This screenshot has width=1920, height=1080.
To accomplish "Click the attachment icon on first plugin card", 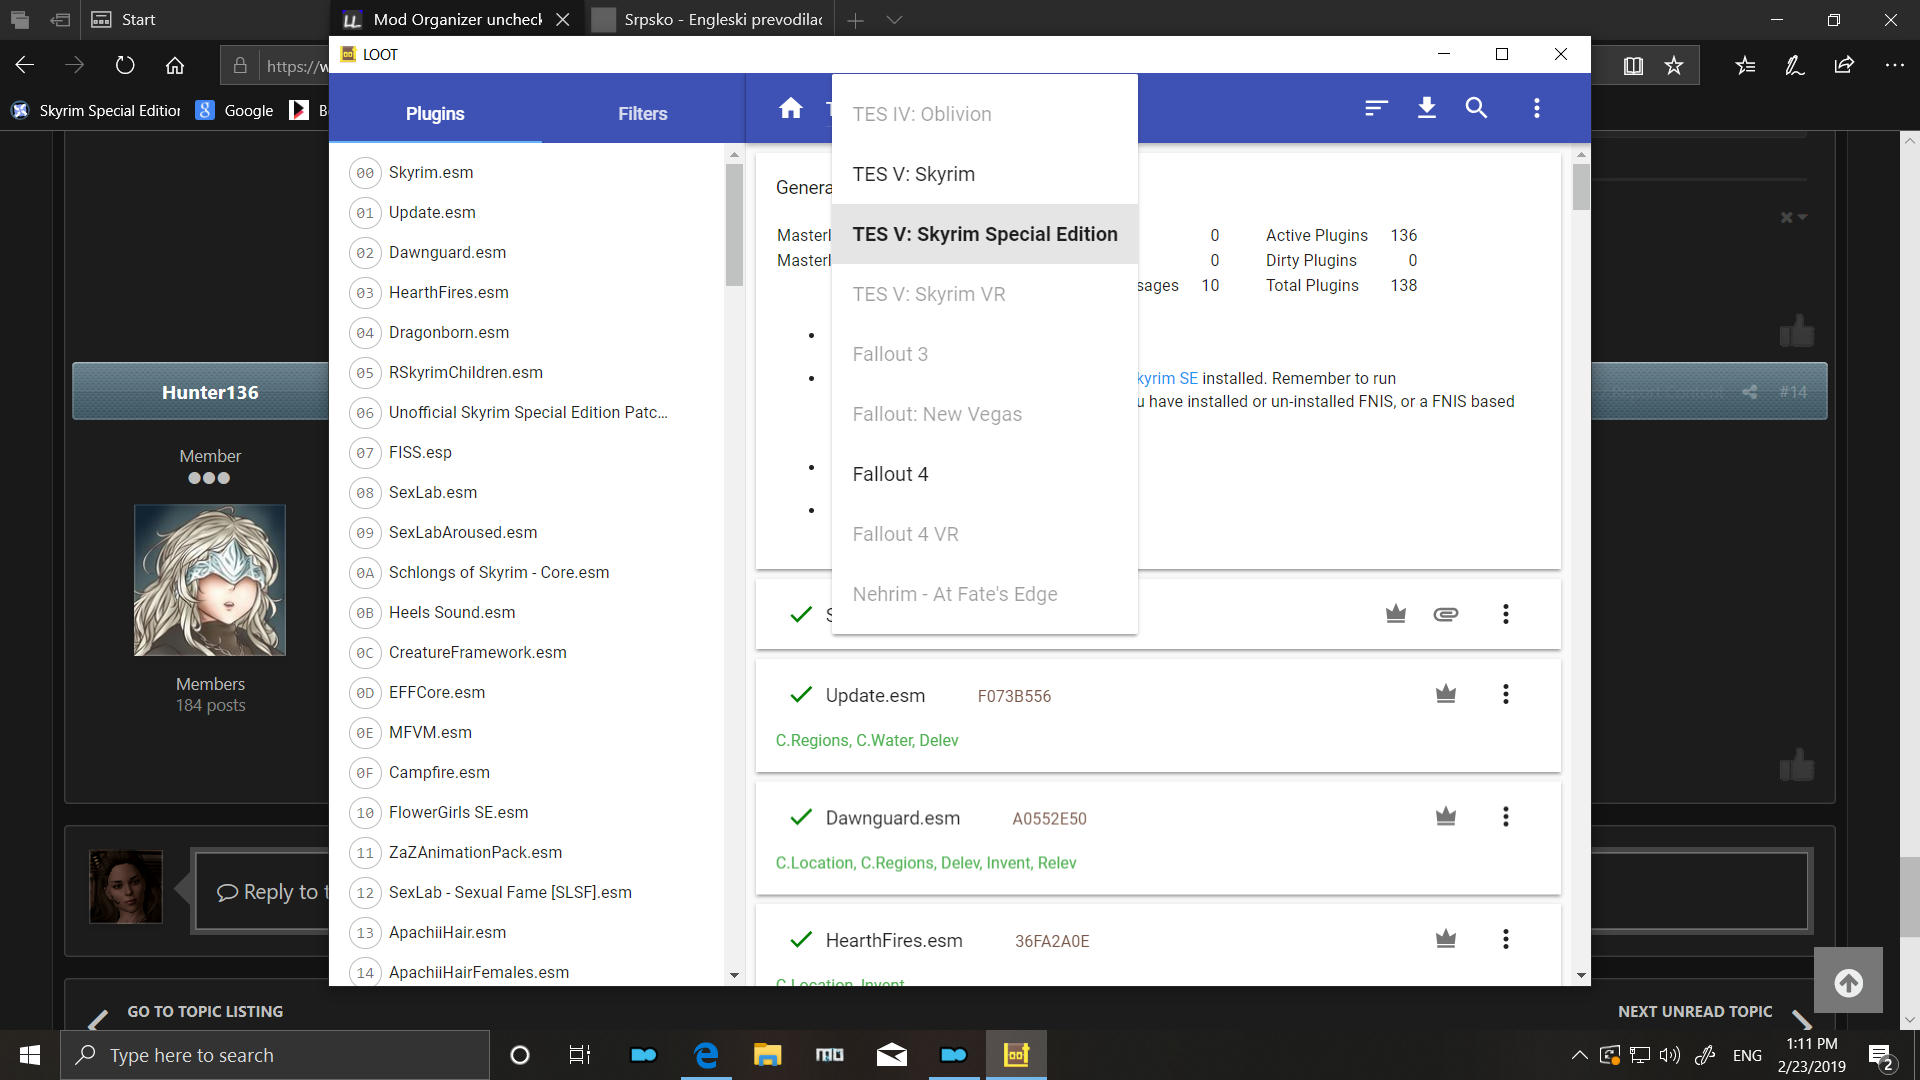I will pos(1446,614).
